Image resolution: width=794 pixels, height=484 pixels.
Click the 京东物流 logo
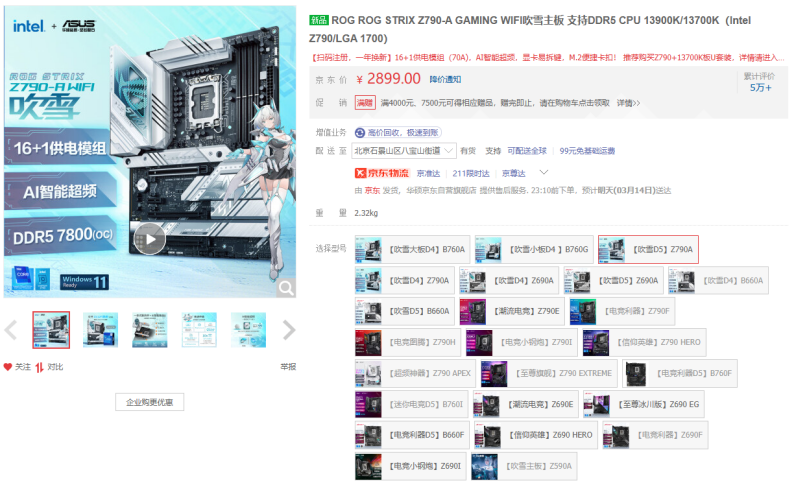(381, 173)
